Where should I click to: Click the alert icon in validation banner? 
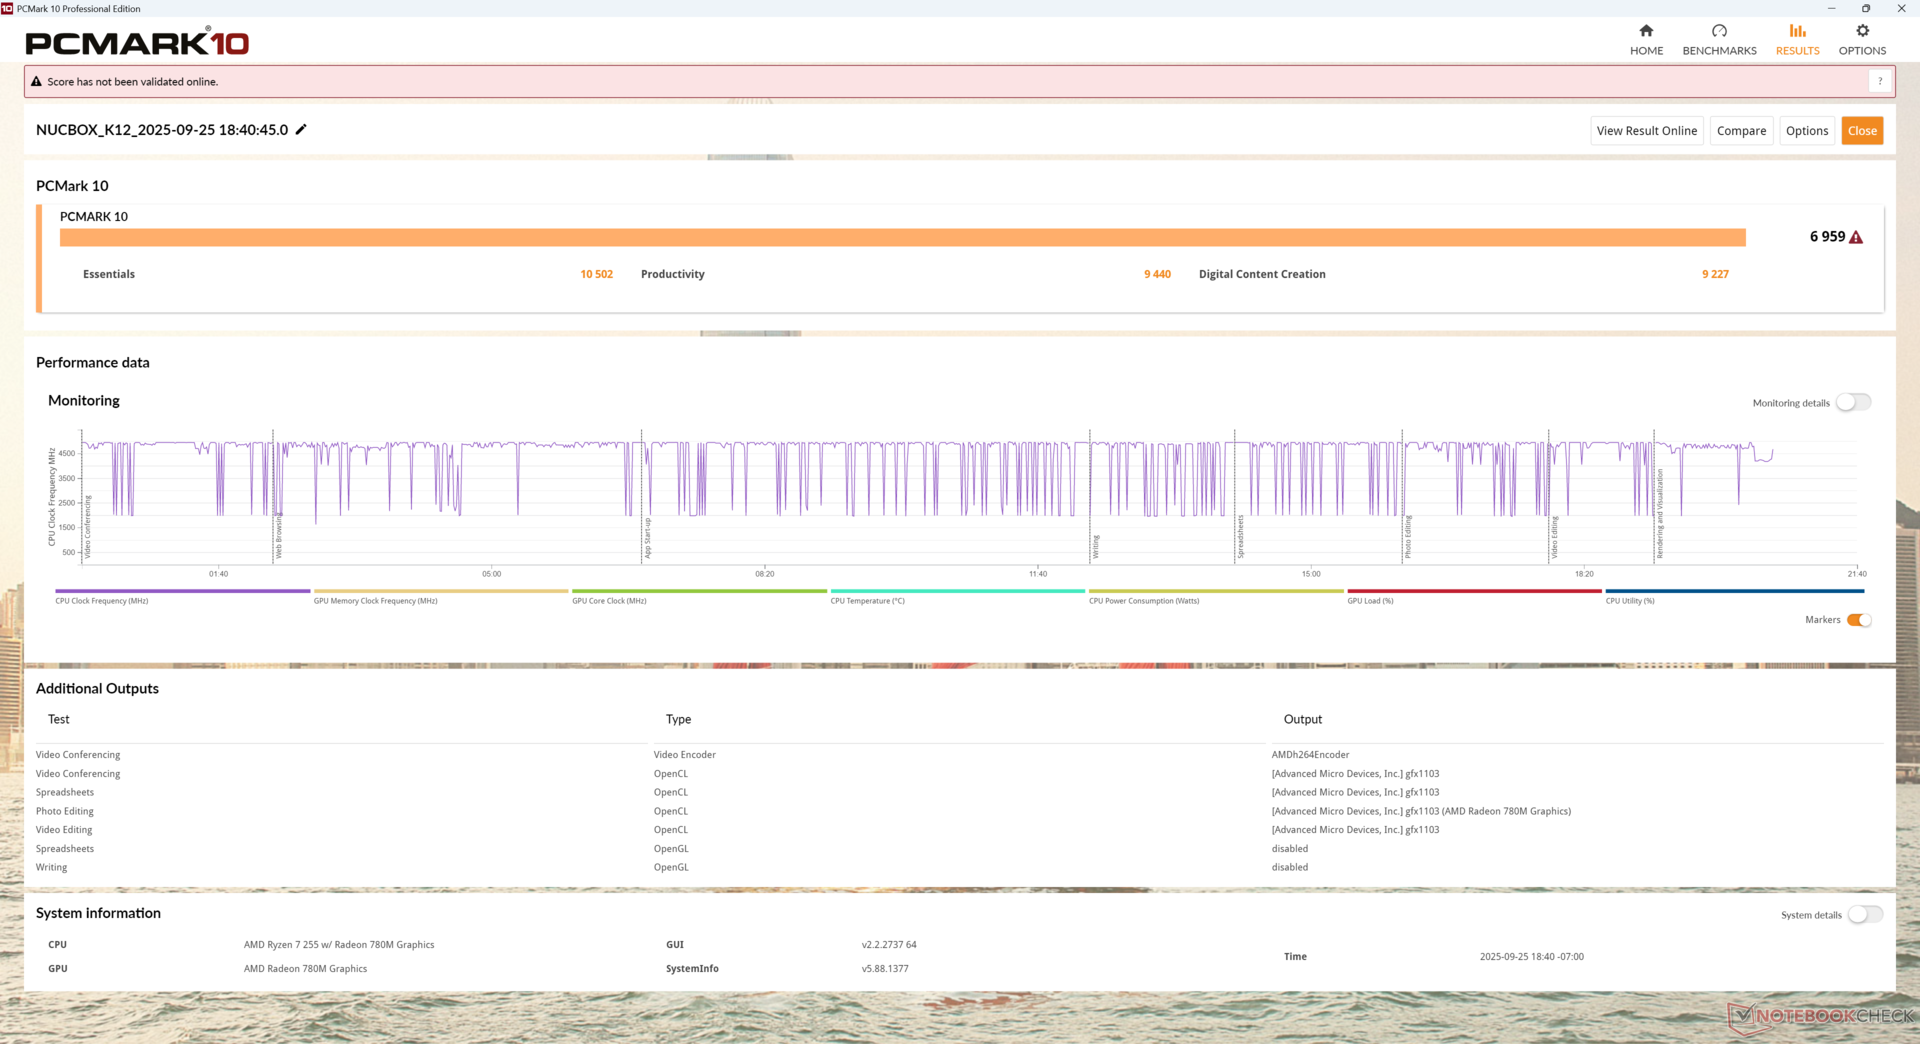click(36, 82)
